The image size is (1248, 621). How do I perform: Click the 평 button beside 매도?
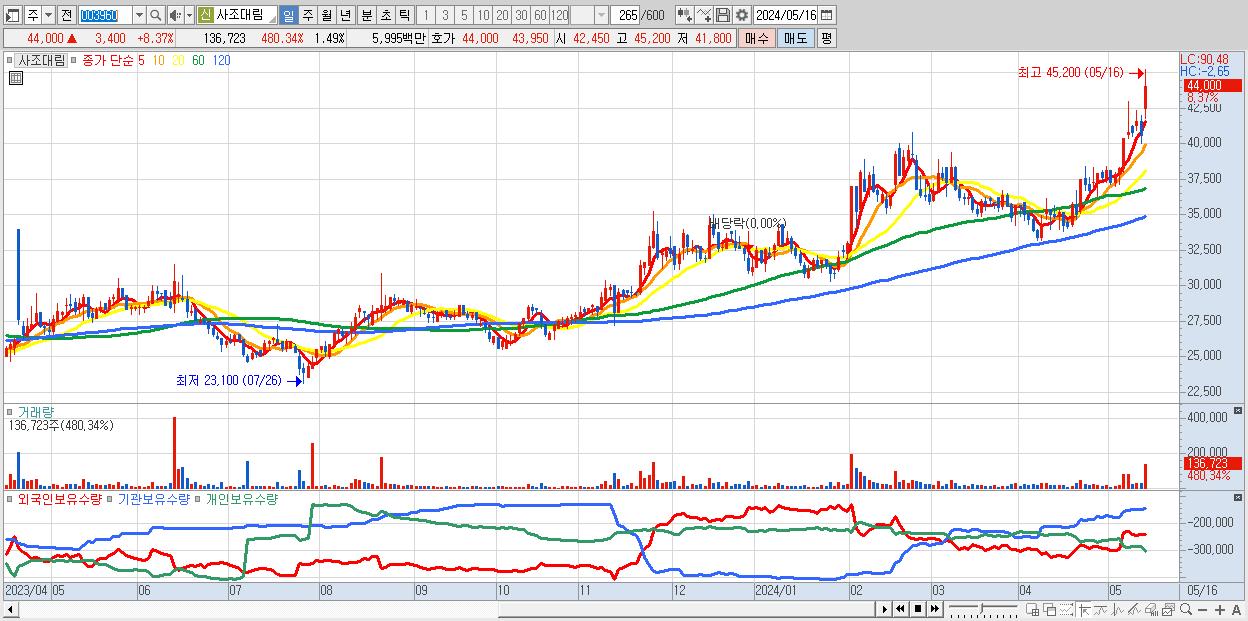[826, 38]
